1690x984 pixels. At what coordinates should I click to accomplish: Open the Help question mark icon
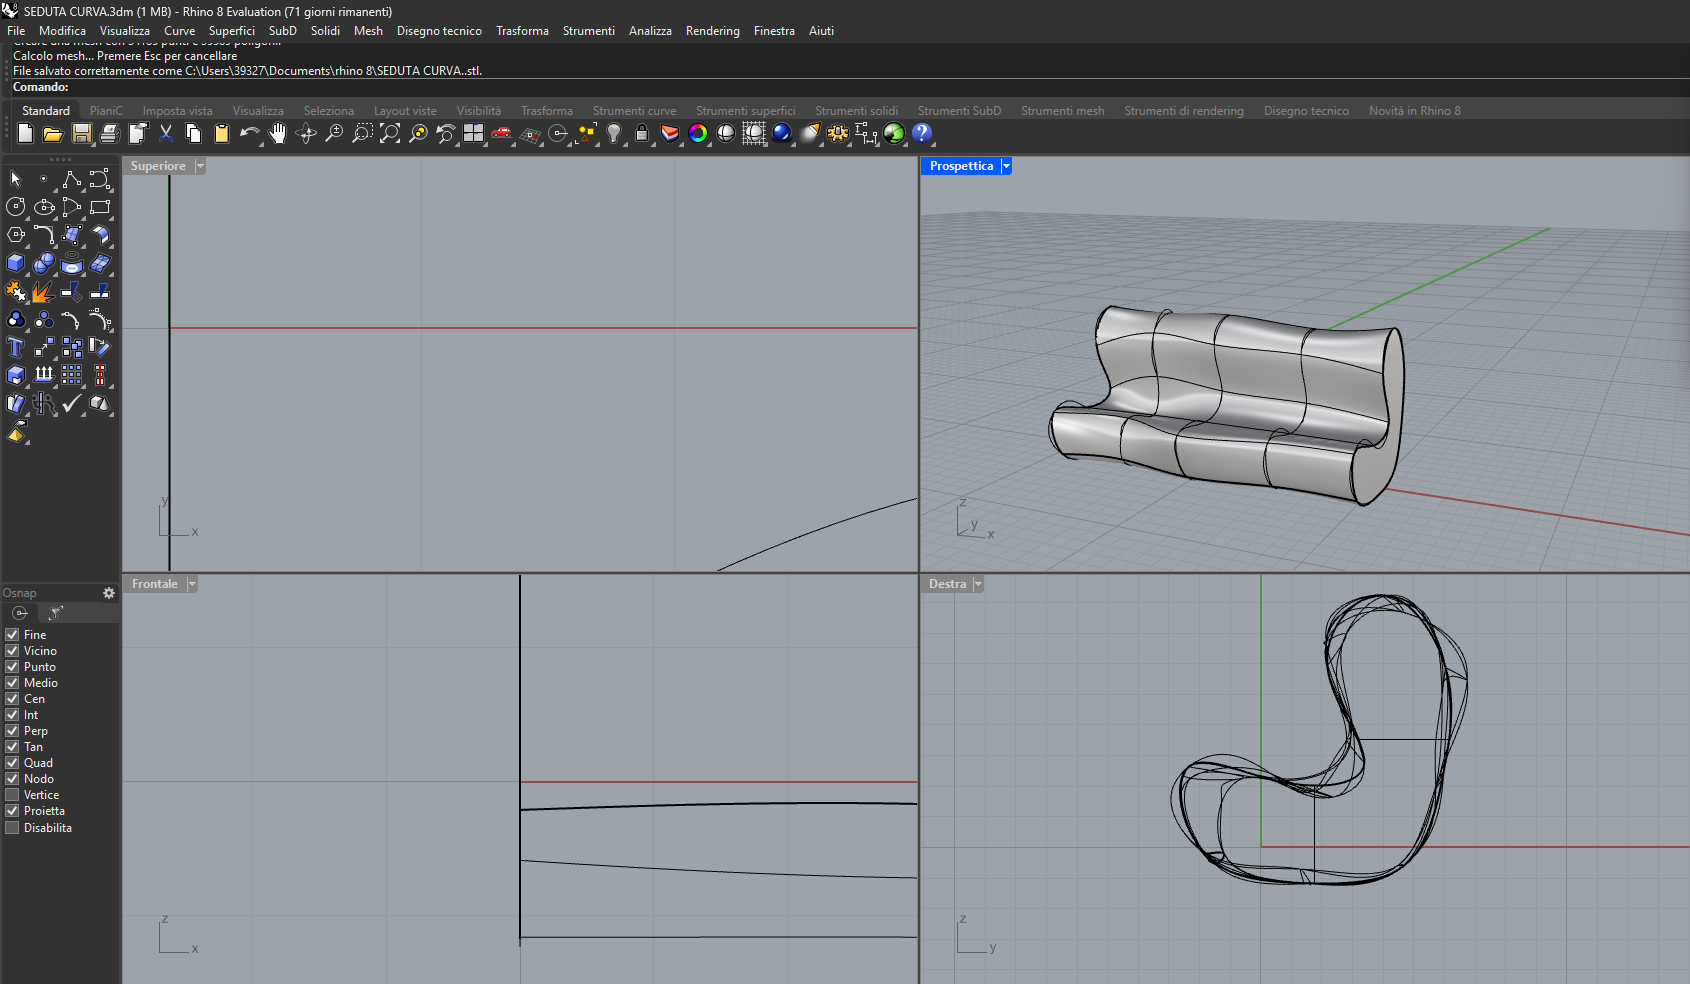tap(922, 134)
